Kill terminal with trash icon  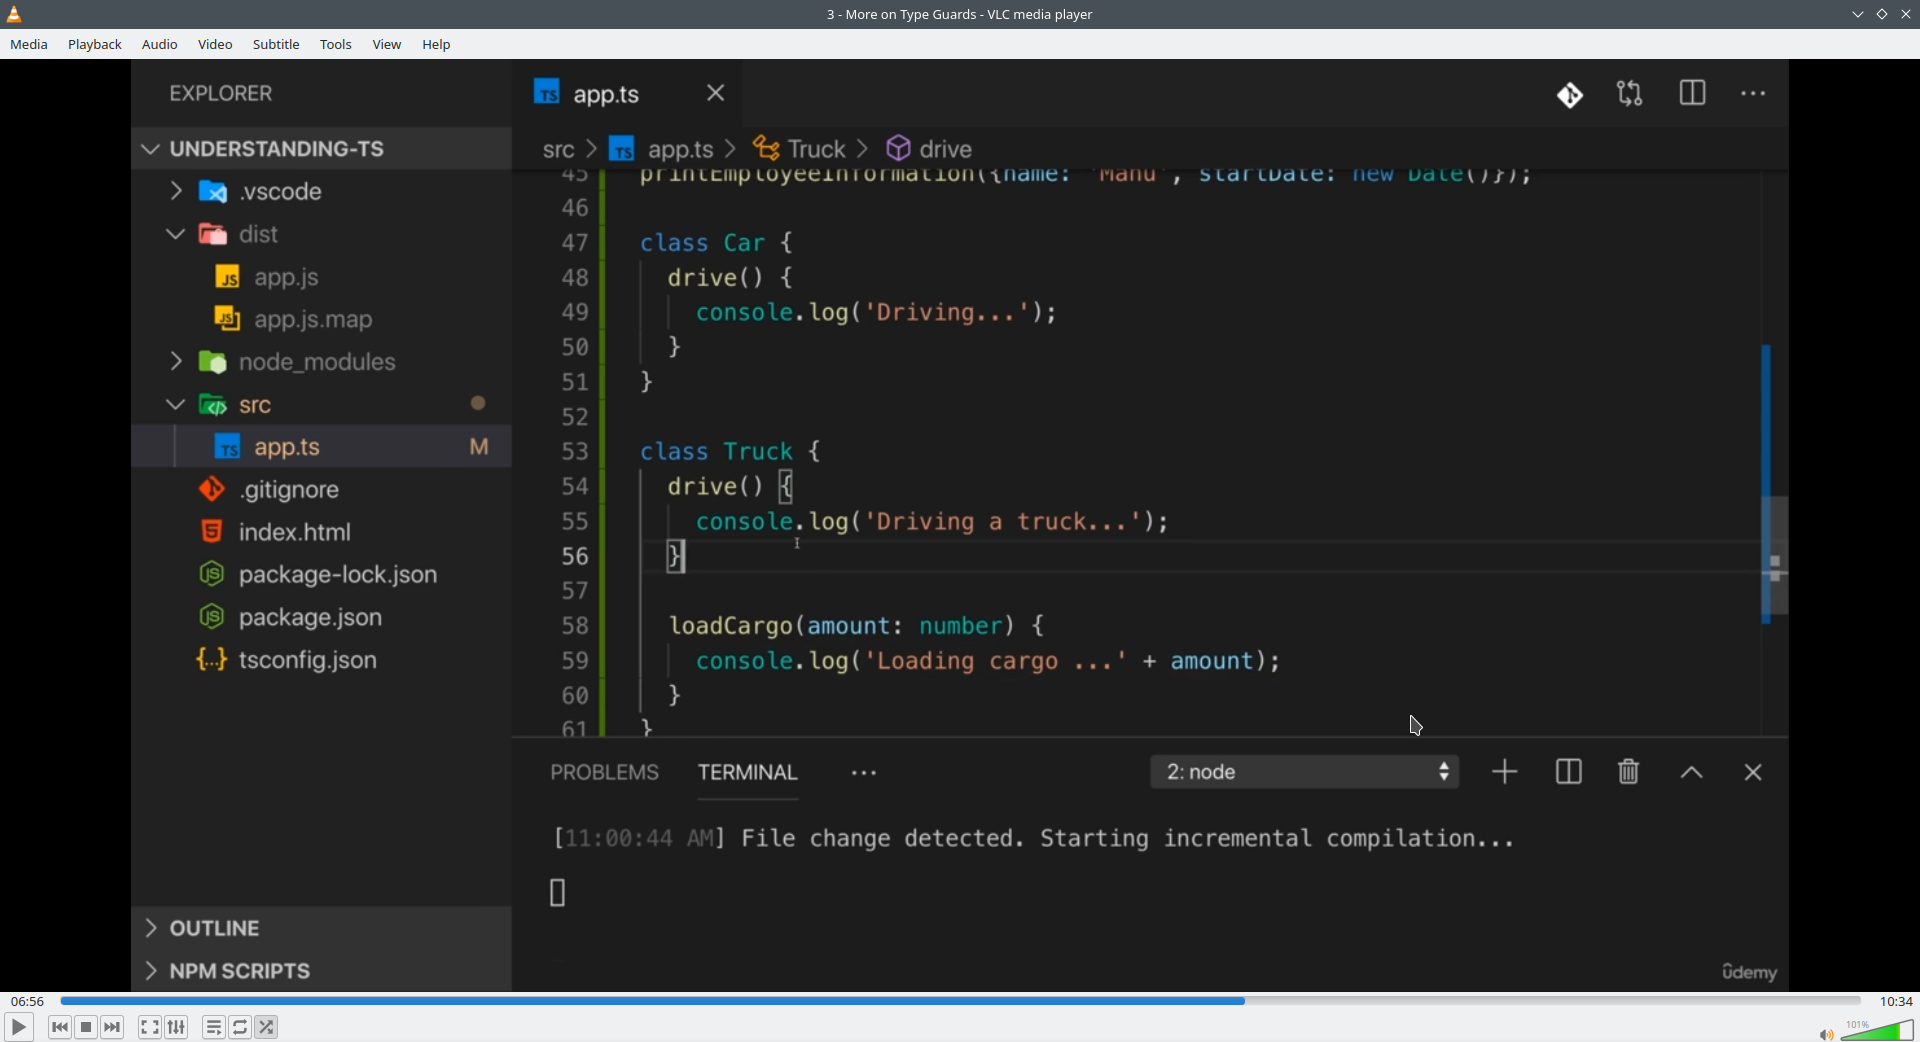point(1629,773)
